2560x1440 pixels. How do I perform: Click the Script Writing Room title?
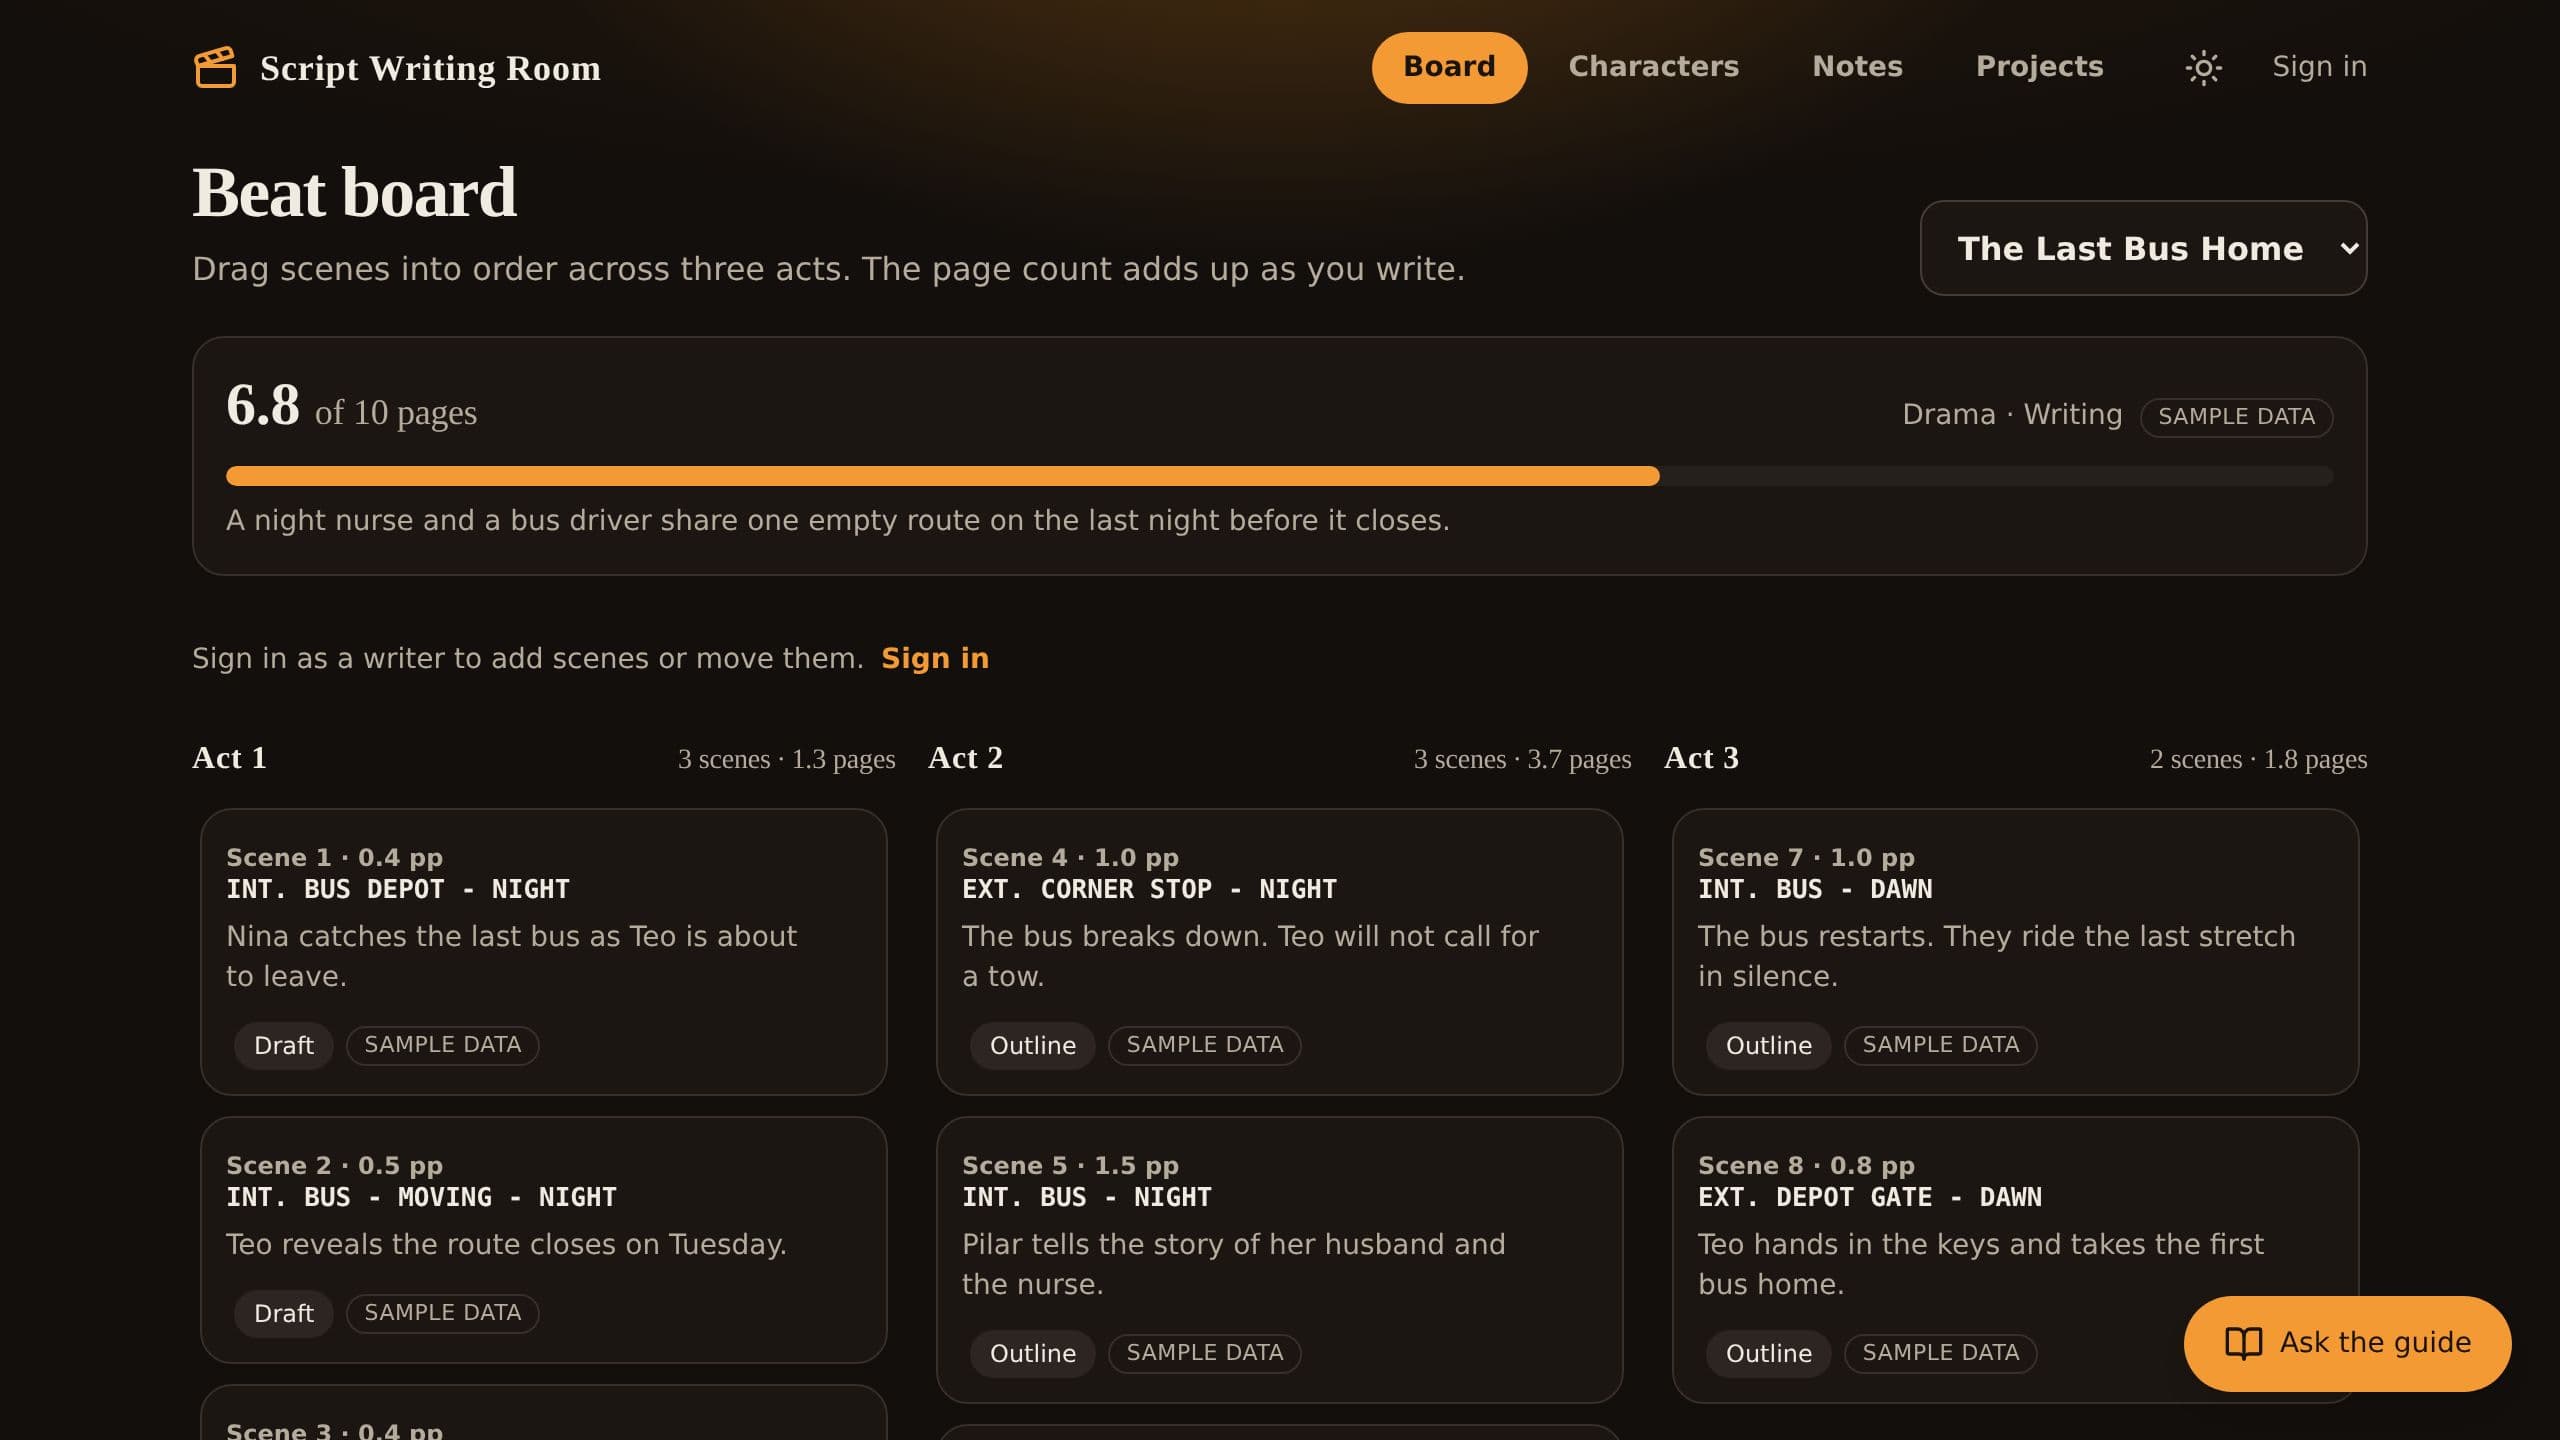click(430, 68)
